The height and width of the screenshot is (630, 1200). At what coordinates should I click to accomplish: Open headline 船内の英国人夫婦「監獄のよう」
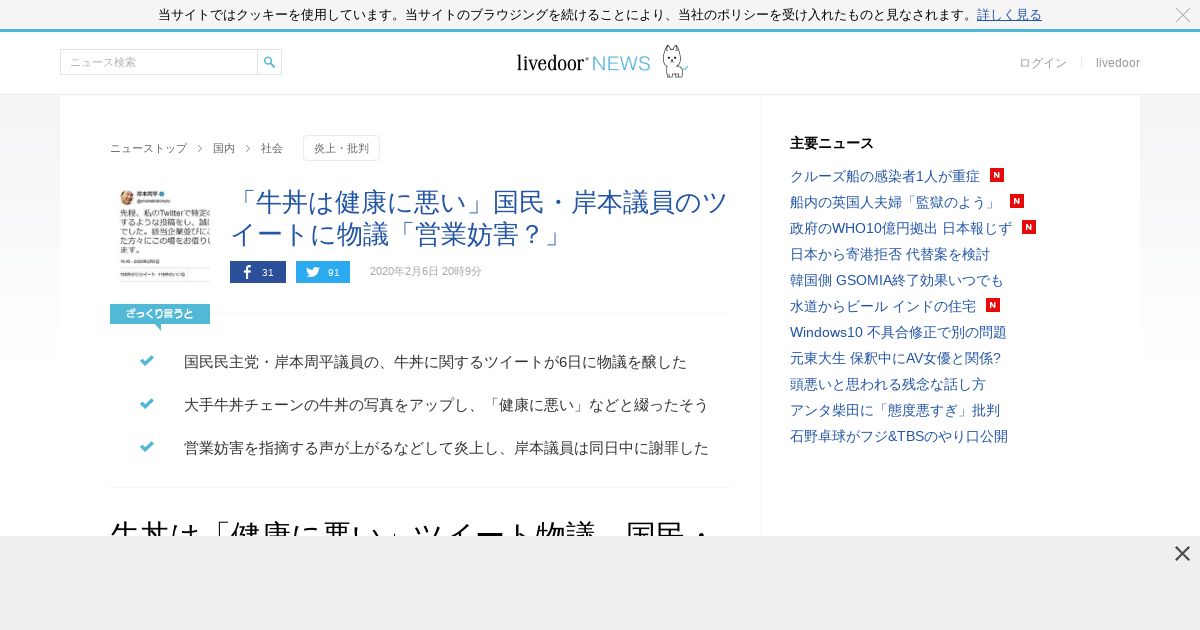pyautogui.click(x=895, y=202)
